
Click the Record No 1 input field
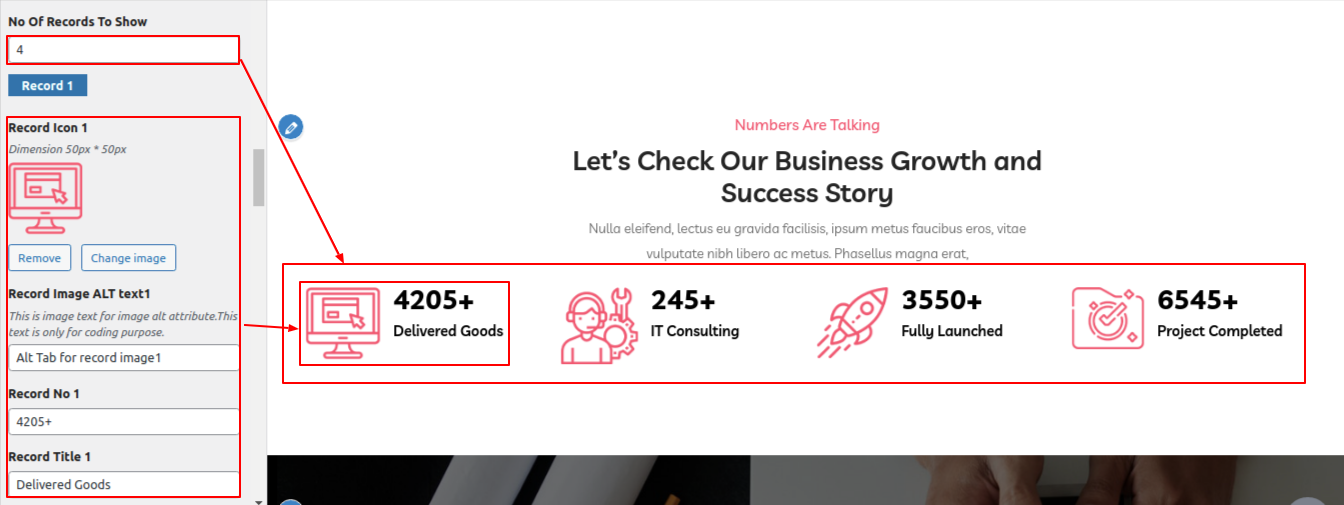123,421
